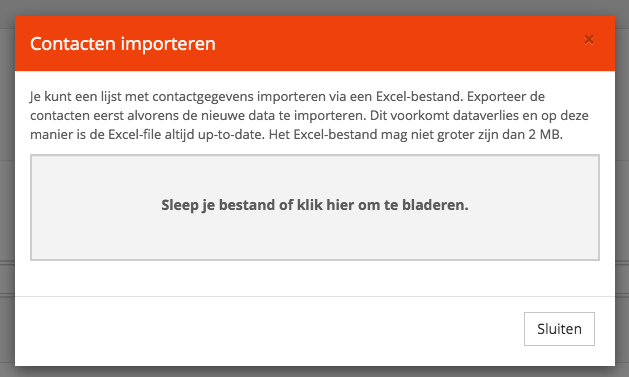Dismiss modal by clicking dimmed background left of dialog

[7, 188]
